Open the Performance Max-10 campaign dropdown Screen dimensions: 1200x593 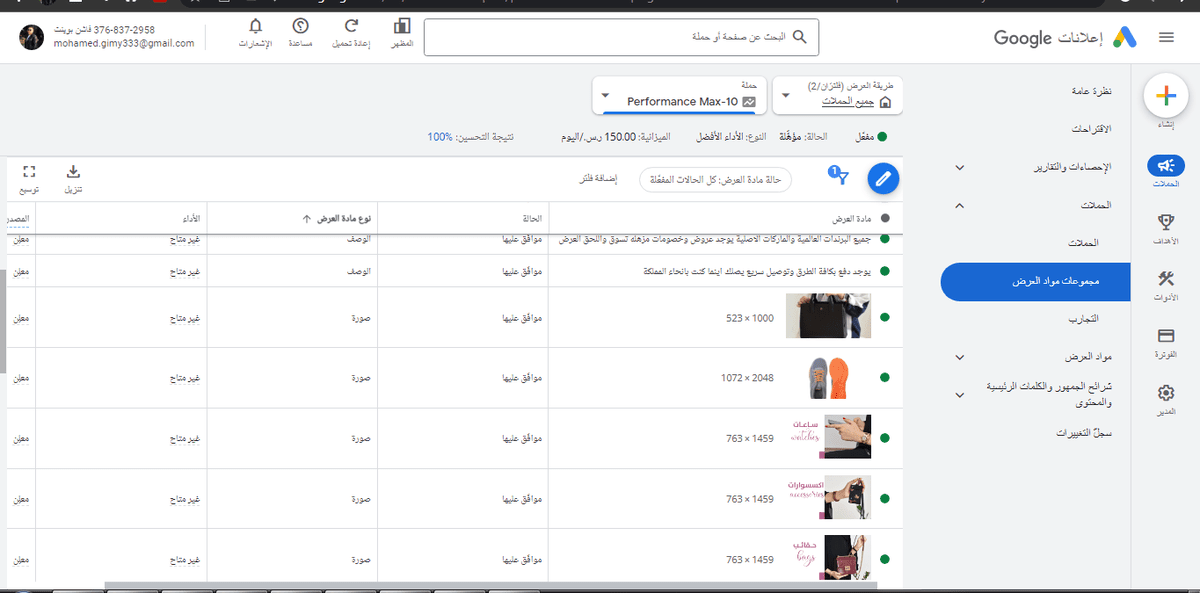pyautogui.click(x=679, y=96)
